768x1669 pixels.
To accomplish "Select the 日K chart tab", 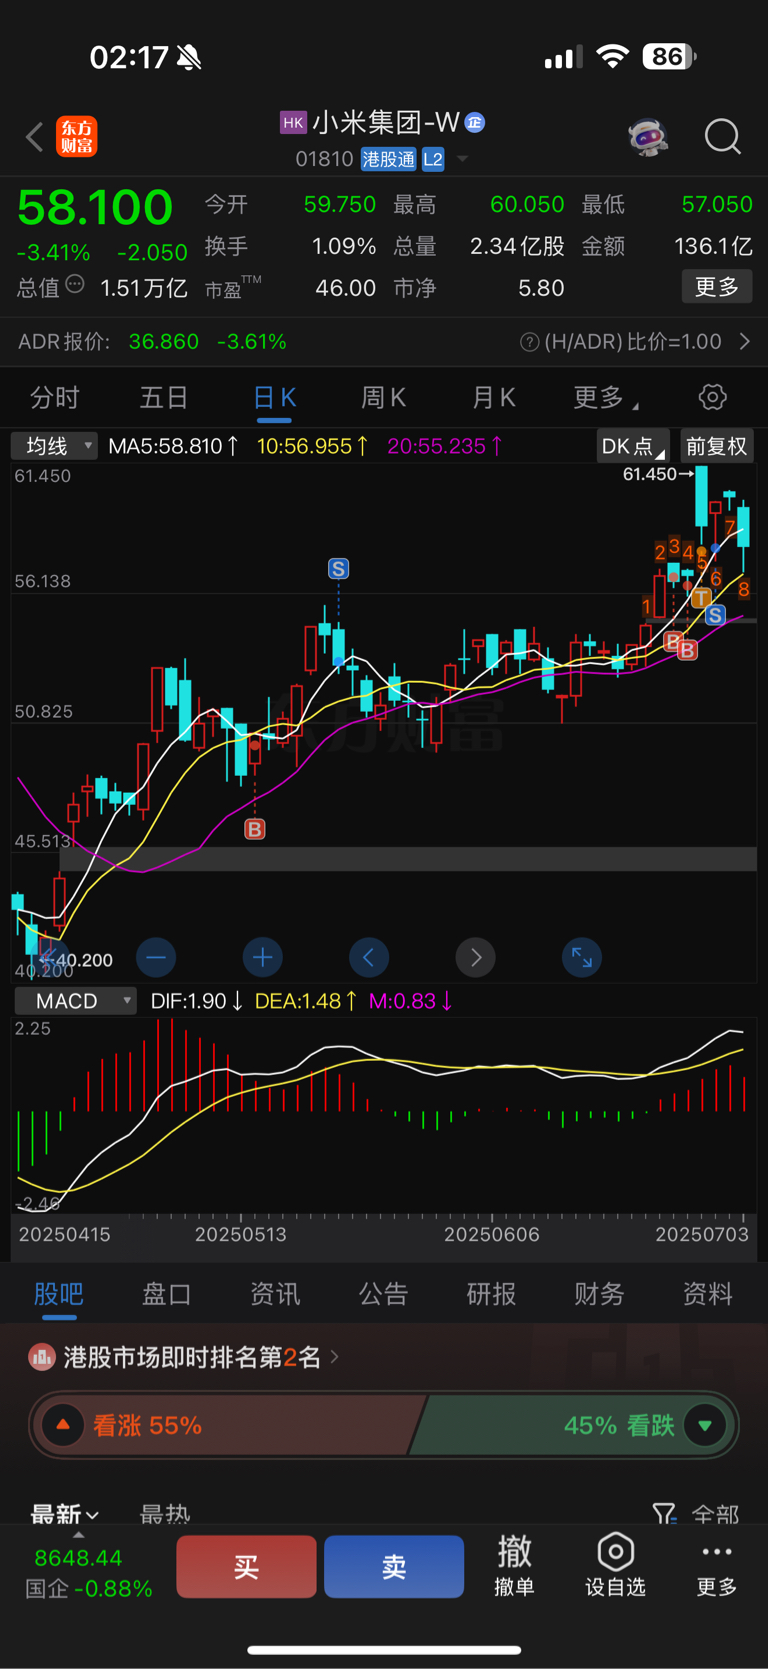I will [x=274, y=398].
